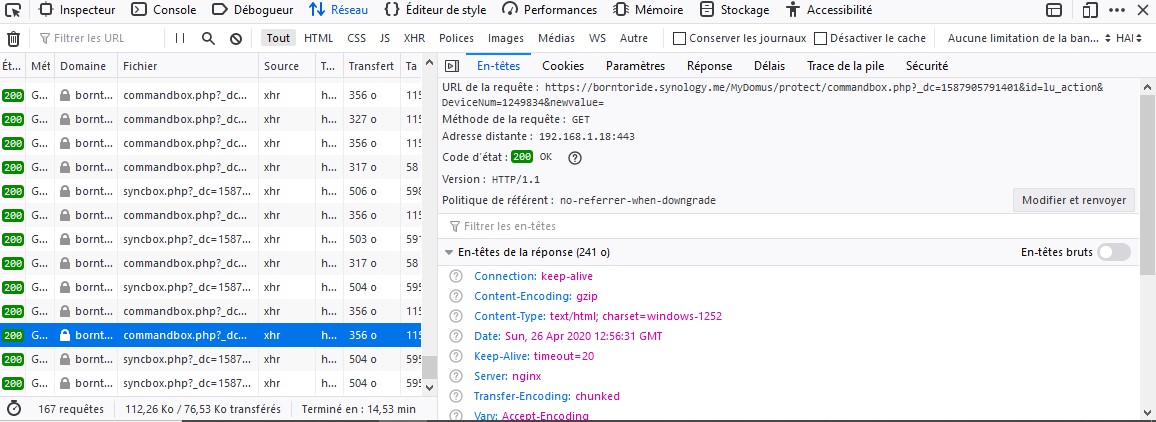Open the Console tab
Image resolution: width=1156 pixels, height=422 pixels.
[165, 10]
